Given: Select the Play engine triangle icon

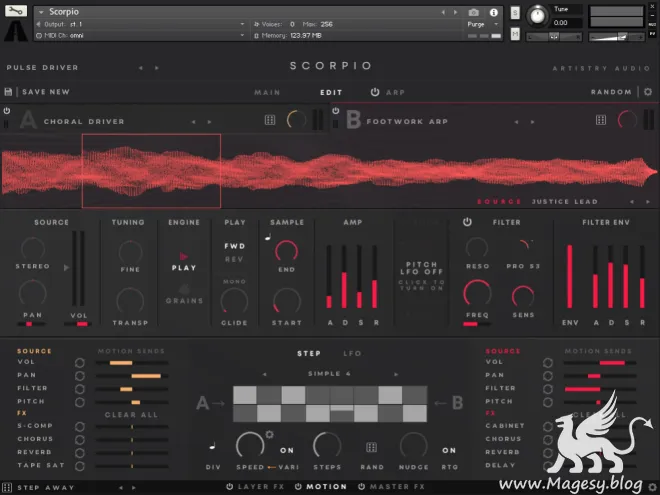Looking at the screenshot, I should pyautogui.click(x=184, y=256).
